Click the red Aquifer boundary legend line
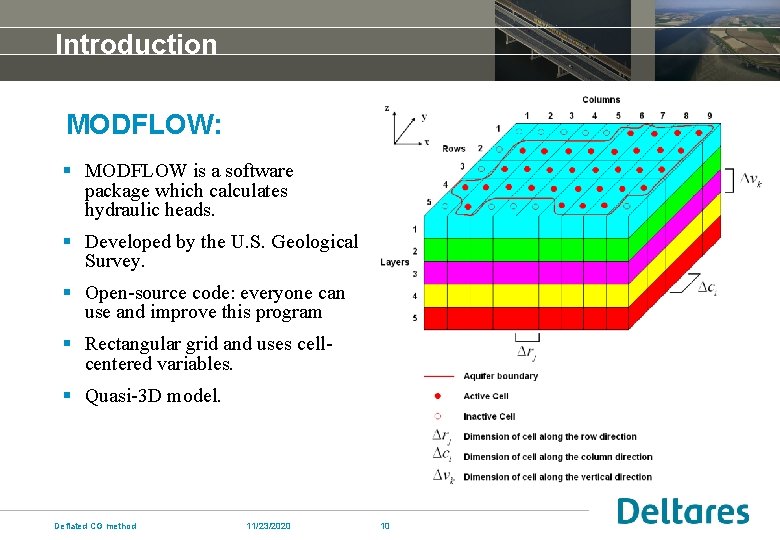The width and height of the screenshot is (780, 540). 439,376
